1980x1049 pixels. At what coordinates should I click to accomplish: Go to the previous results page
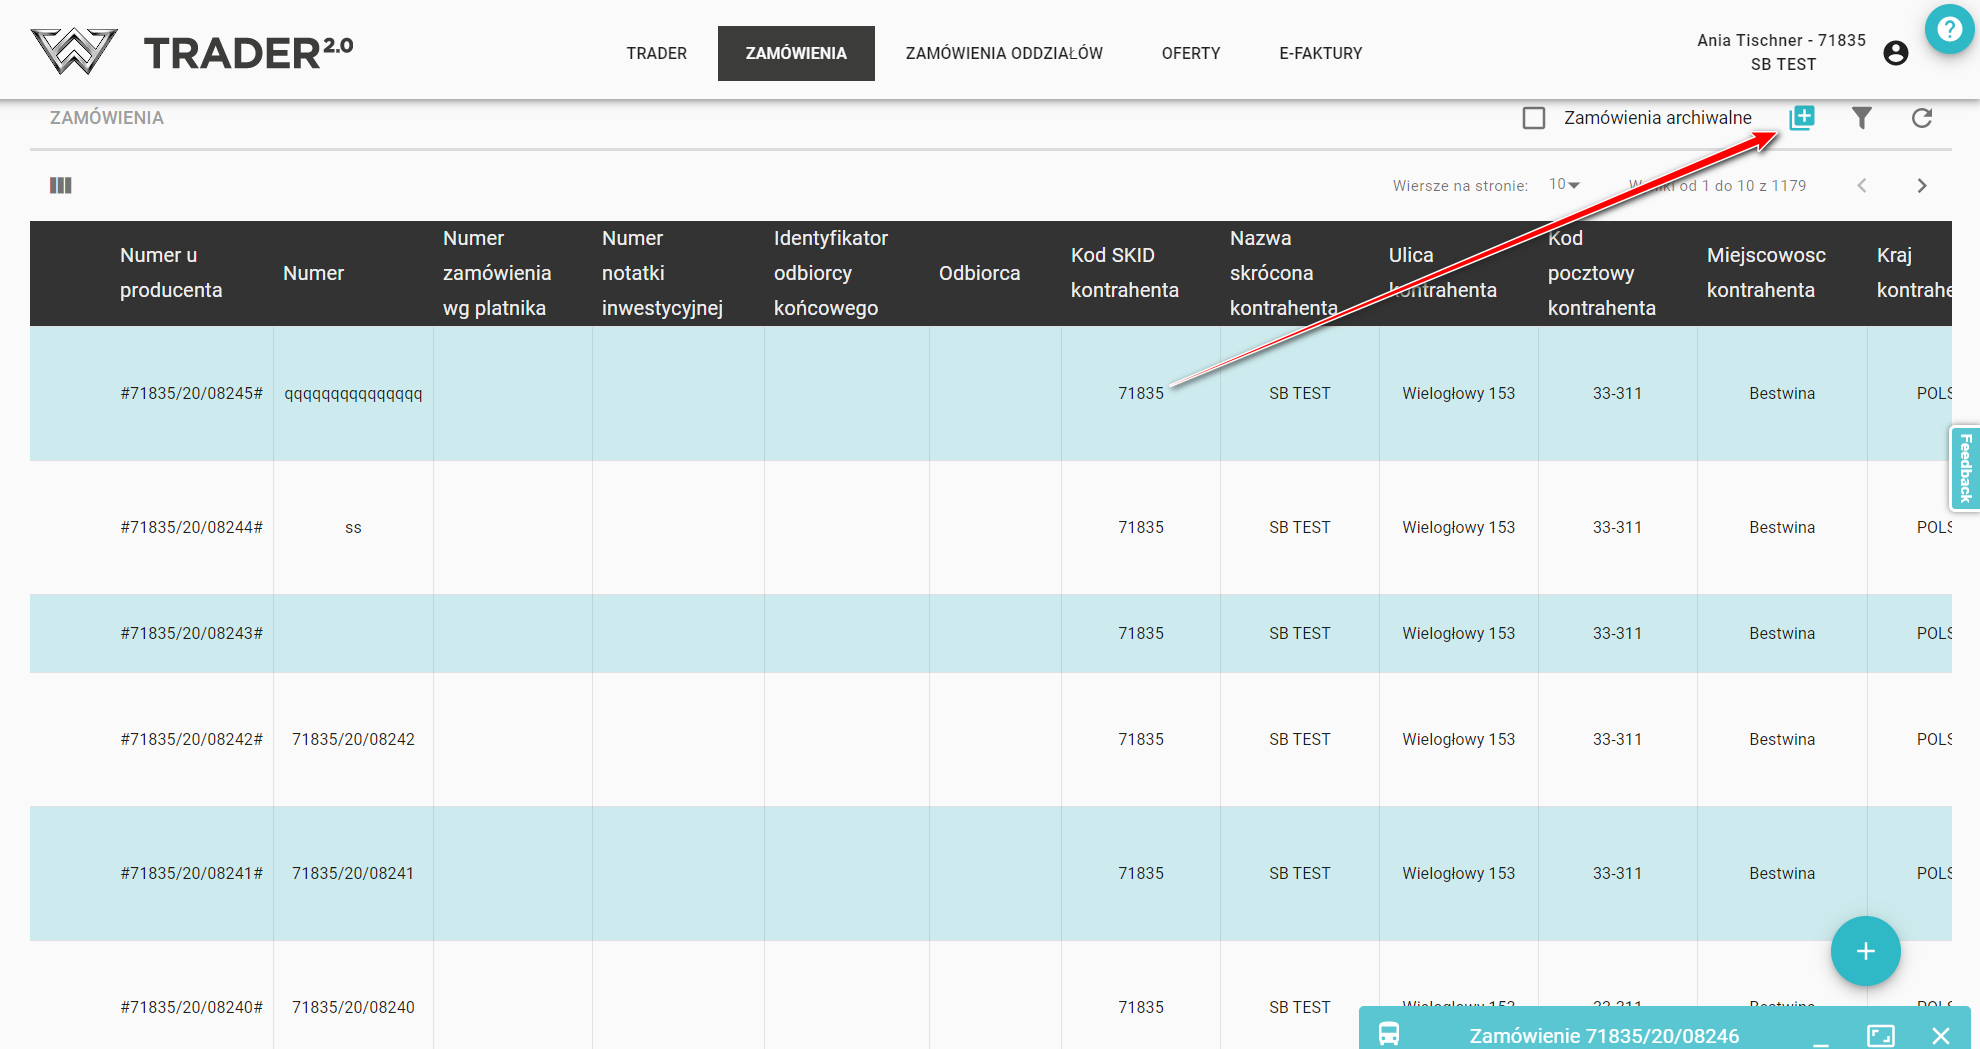[x=1862, y=185]
